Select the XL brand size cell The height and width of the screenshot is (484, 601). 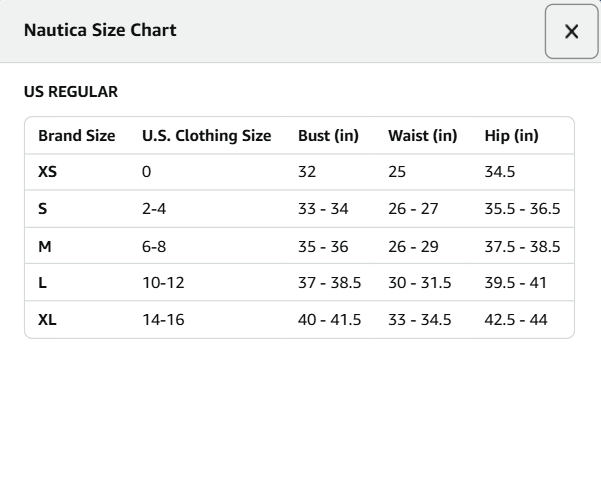47,320
